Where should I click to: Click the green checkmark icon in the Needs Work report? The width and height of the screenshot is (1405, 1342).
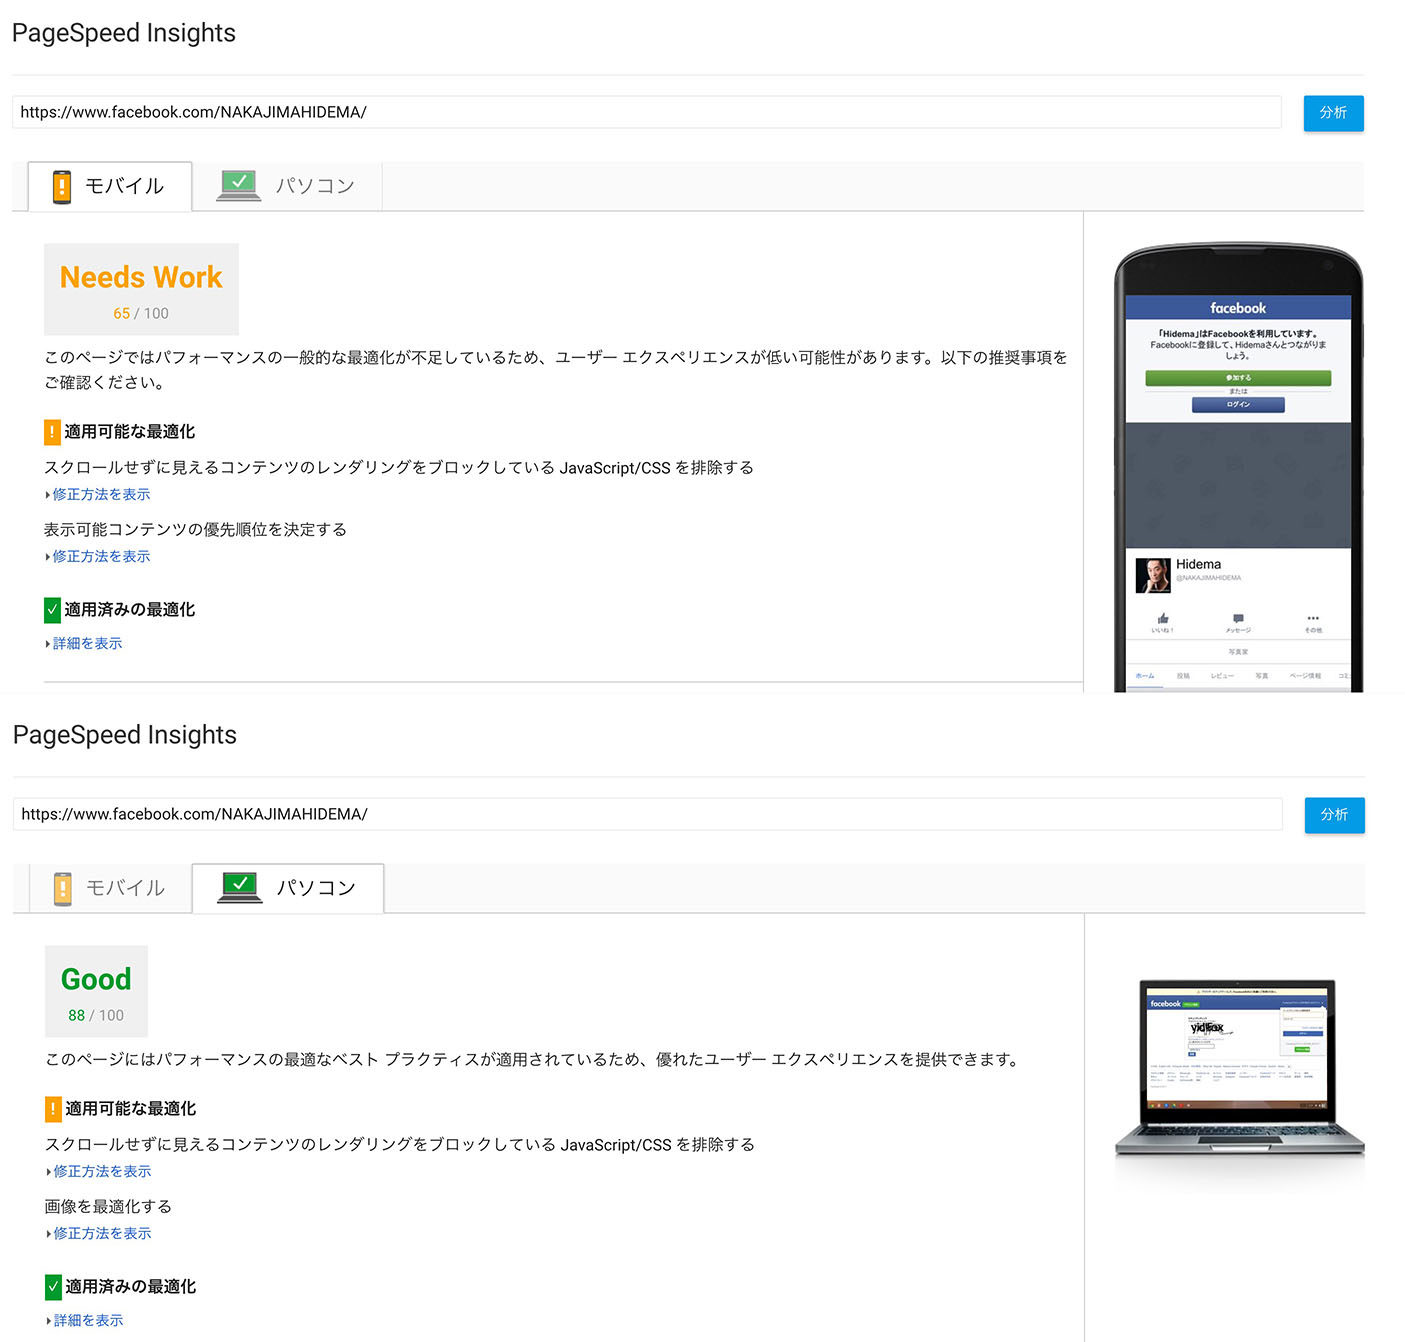click(52, 610)
